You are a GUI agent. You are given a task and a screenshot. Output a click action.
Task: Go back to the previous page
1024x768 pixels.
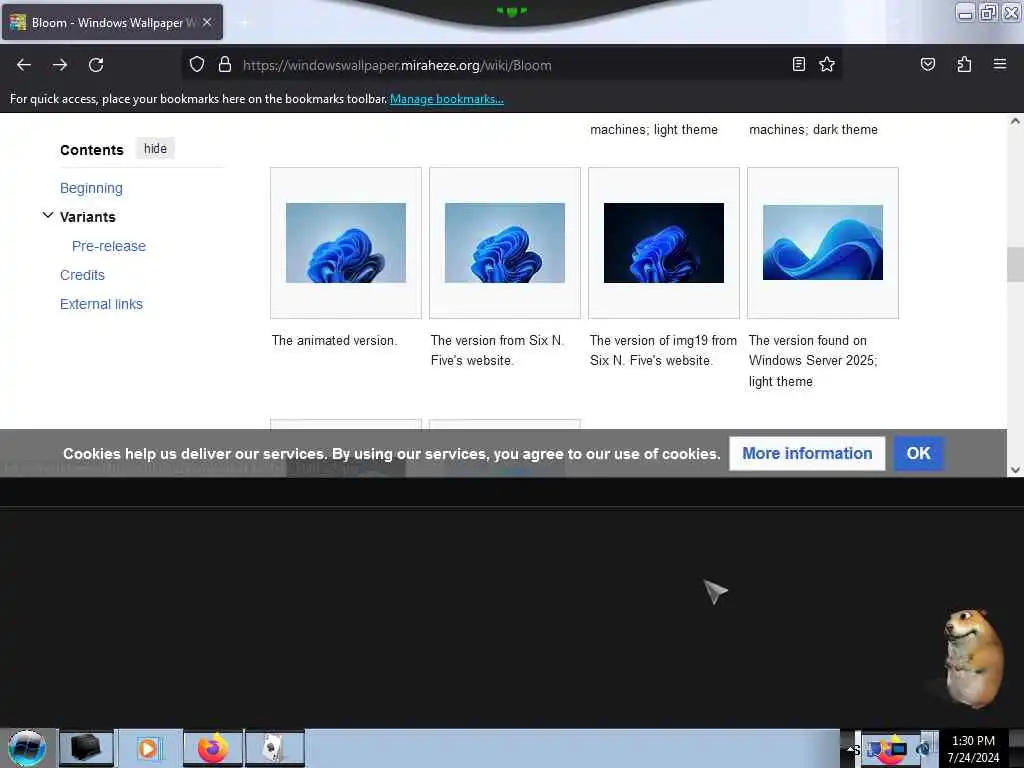(24, 65)
